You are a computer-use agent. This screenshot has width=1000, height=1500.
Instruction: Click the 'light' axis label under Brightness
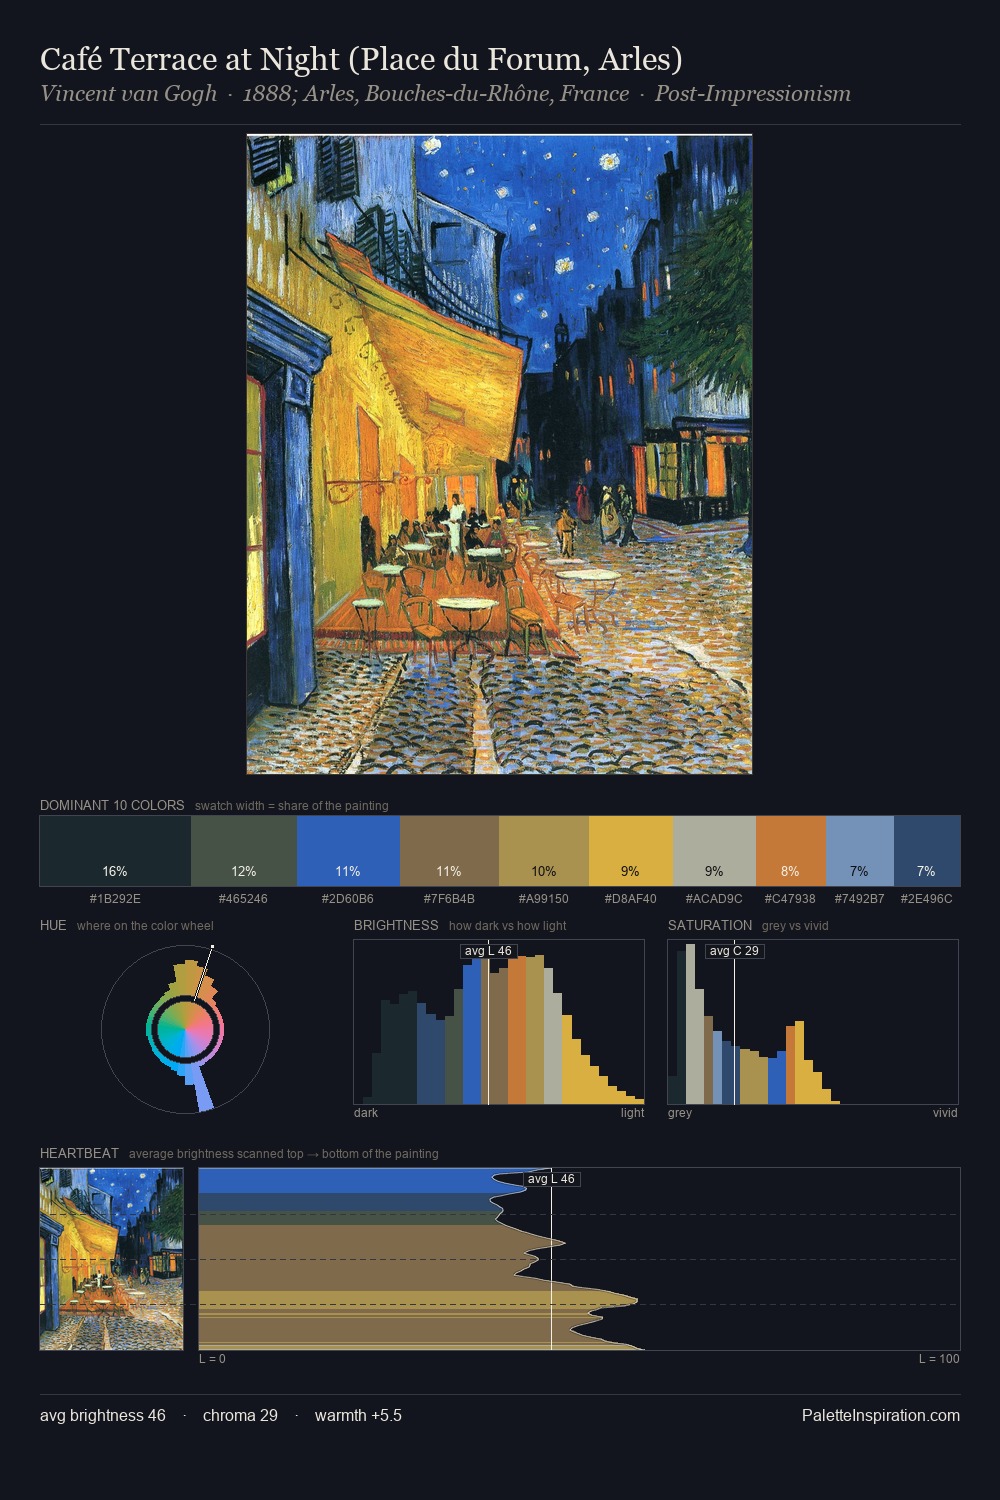pyautogui.click(x=632, y=1113)
